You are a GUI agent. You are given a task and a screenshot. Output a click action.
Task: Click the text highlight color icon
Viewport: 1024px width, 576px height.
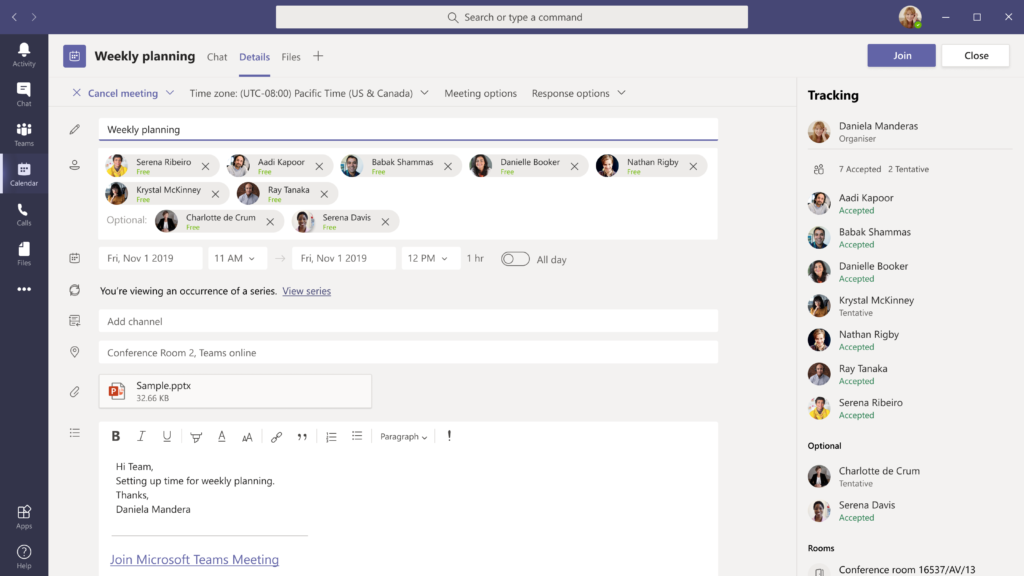(196, 437)
